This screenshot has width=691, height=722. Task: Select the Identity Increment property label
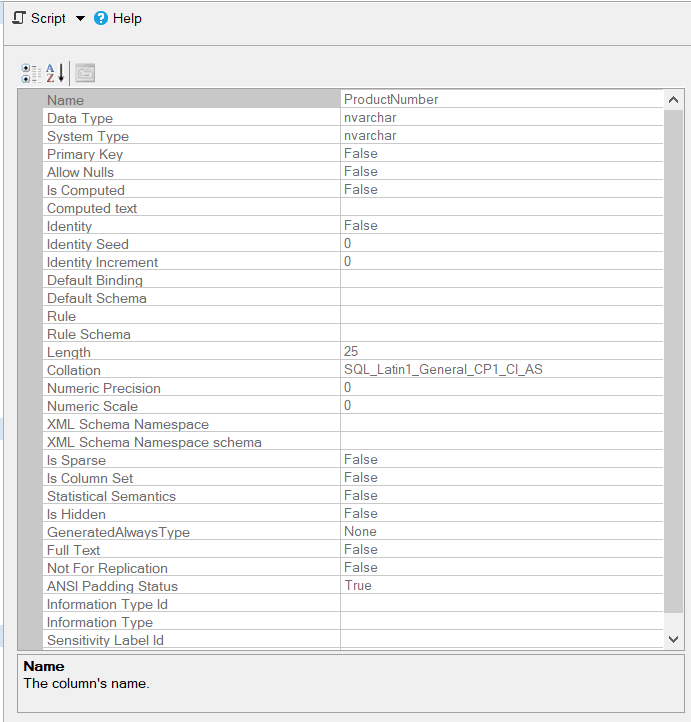click(102, 262)
